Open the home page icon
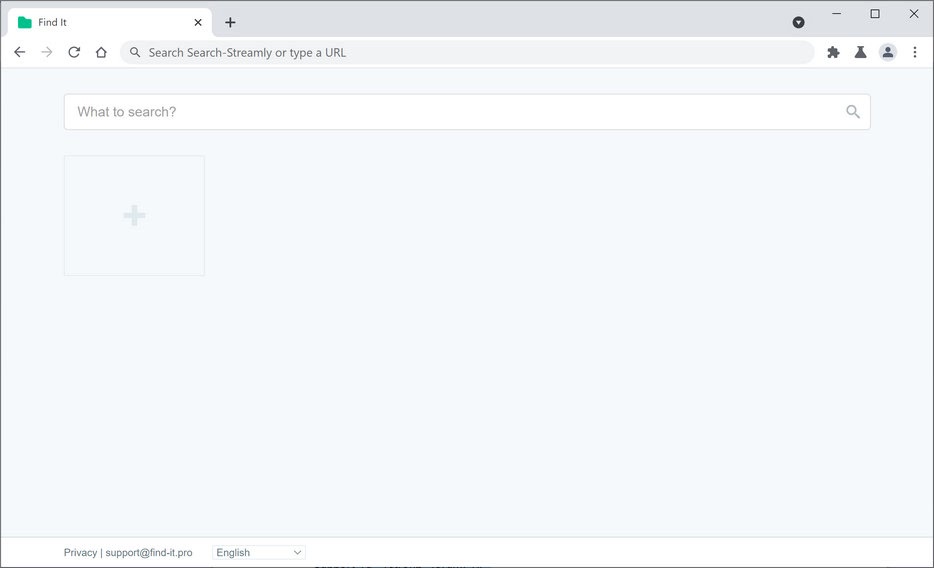 point(101,52)
